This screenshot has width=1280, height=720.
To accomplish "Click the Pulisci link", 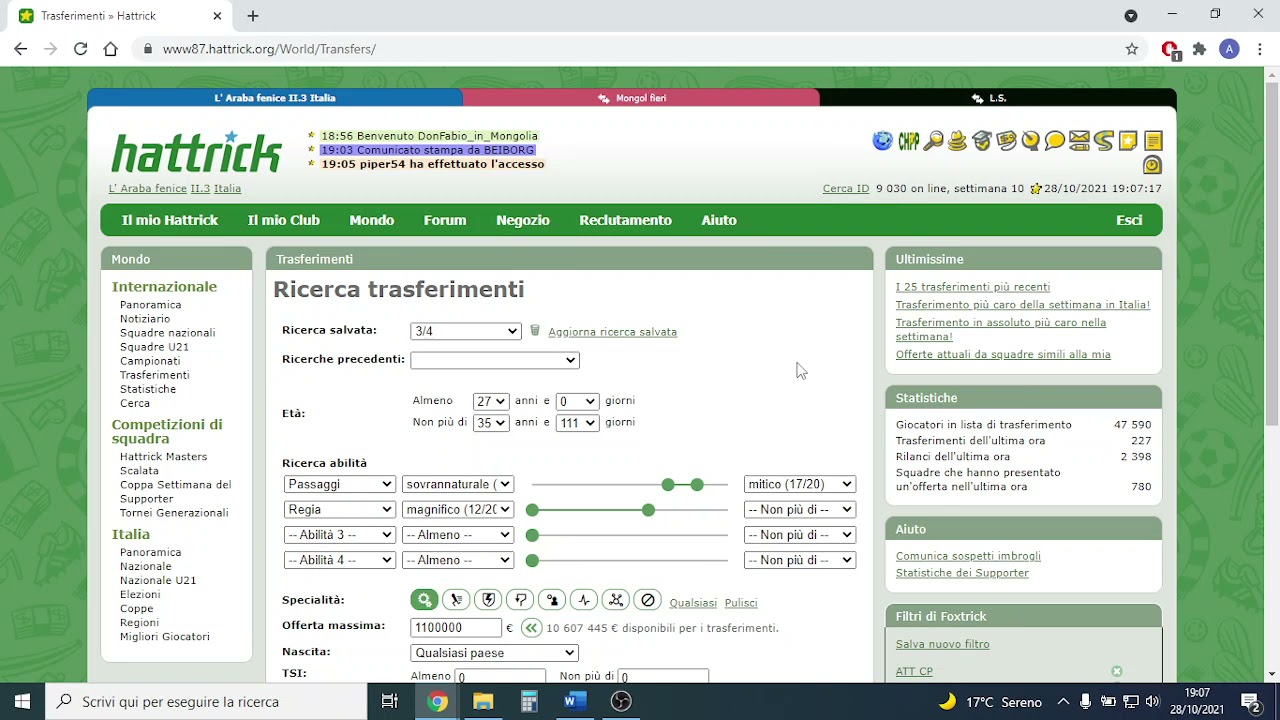I will (741, 603).
